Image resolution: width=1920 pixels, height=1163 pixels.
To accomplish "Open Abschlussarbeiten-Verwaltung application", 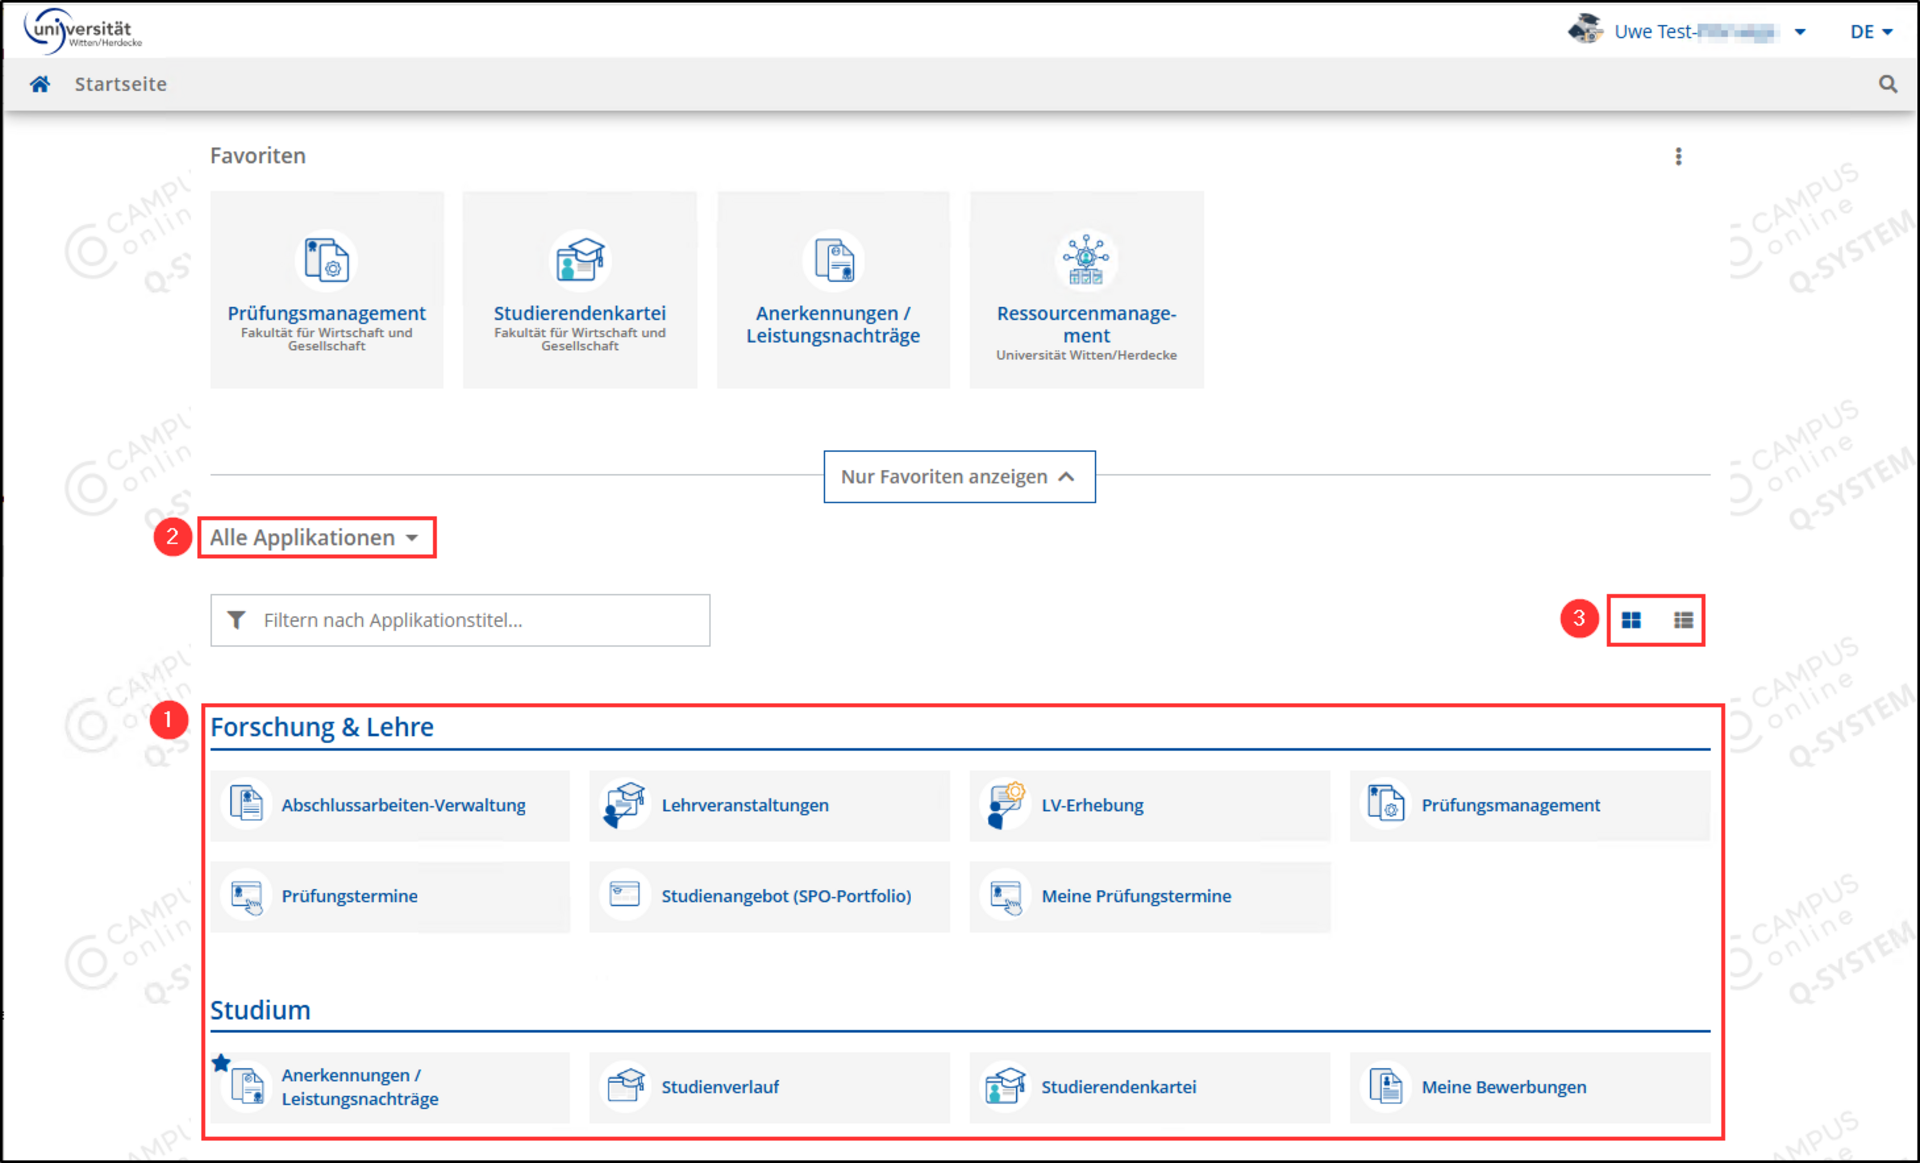I will (x=403, y=805).
